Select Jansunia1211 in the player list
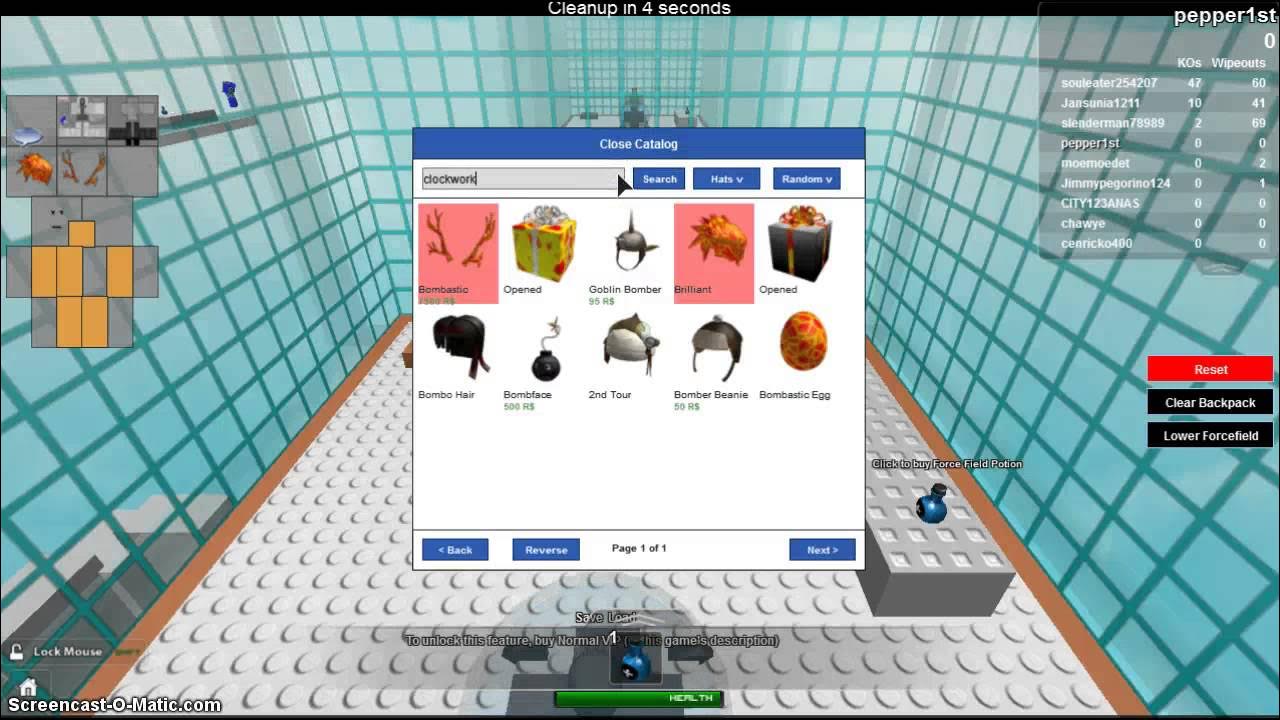The width and height of the screenshot is (1280, 720). point(1100,103)
